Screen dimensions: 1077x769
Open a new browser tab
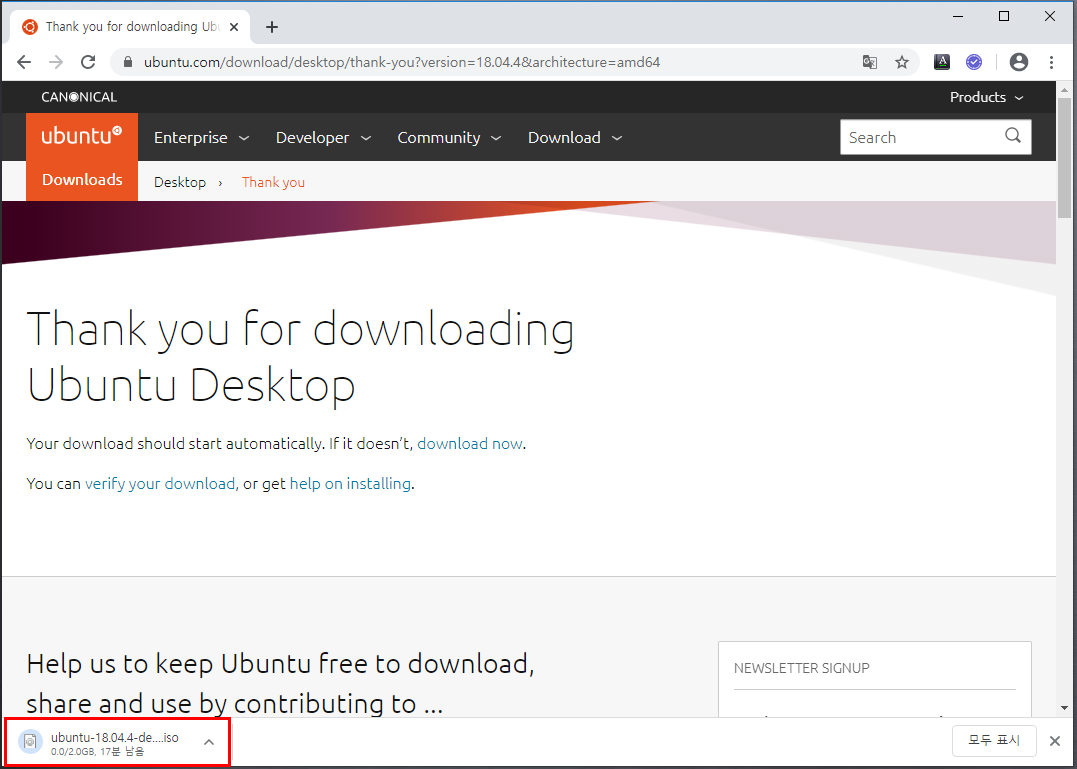point(272,27)
